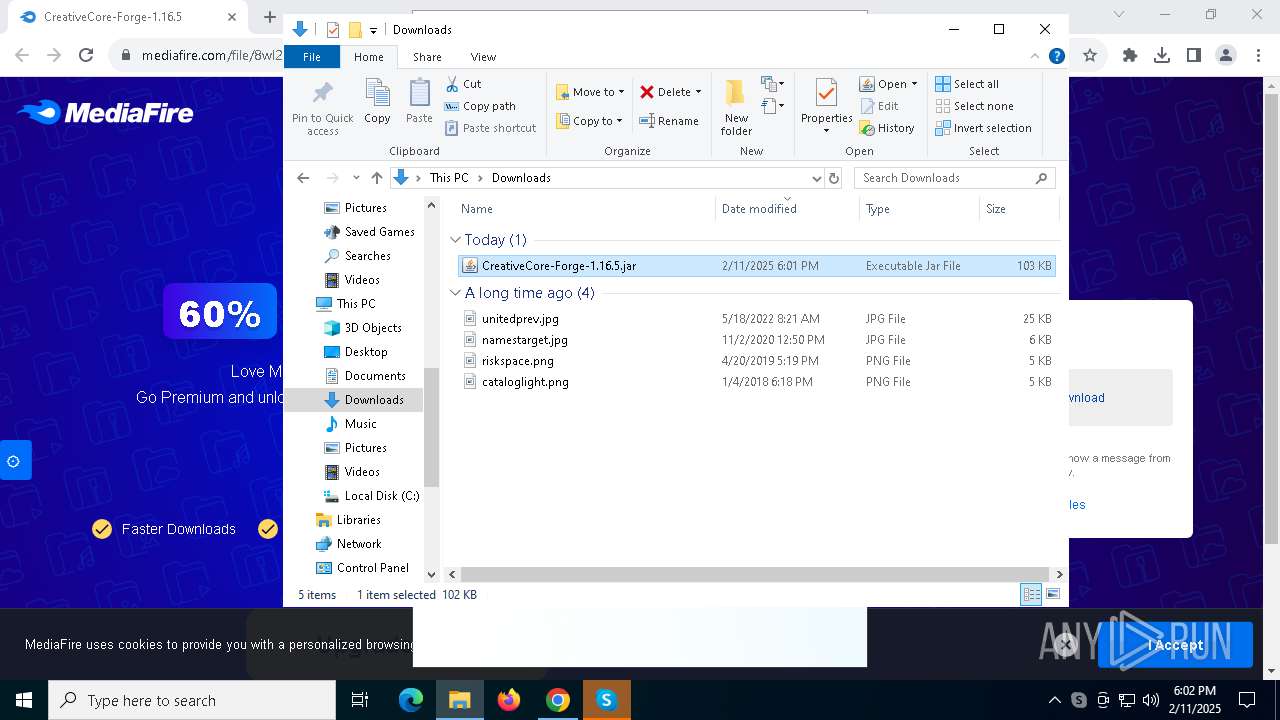Refresh the Downloads folder

pyautogui.click(x=833, y=178)
